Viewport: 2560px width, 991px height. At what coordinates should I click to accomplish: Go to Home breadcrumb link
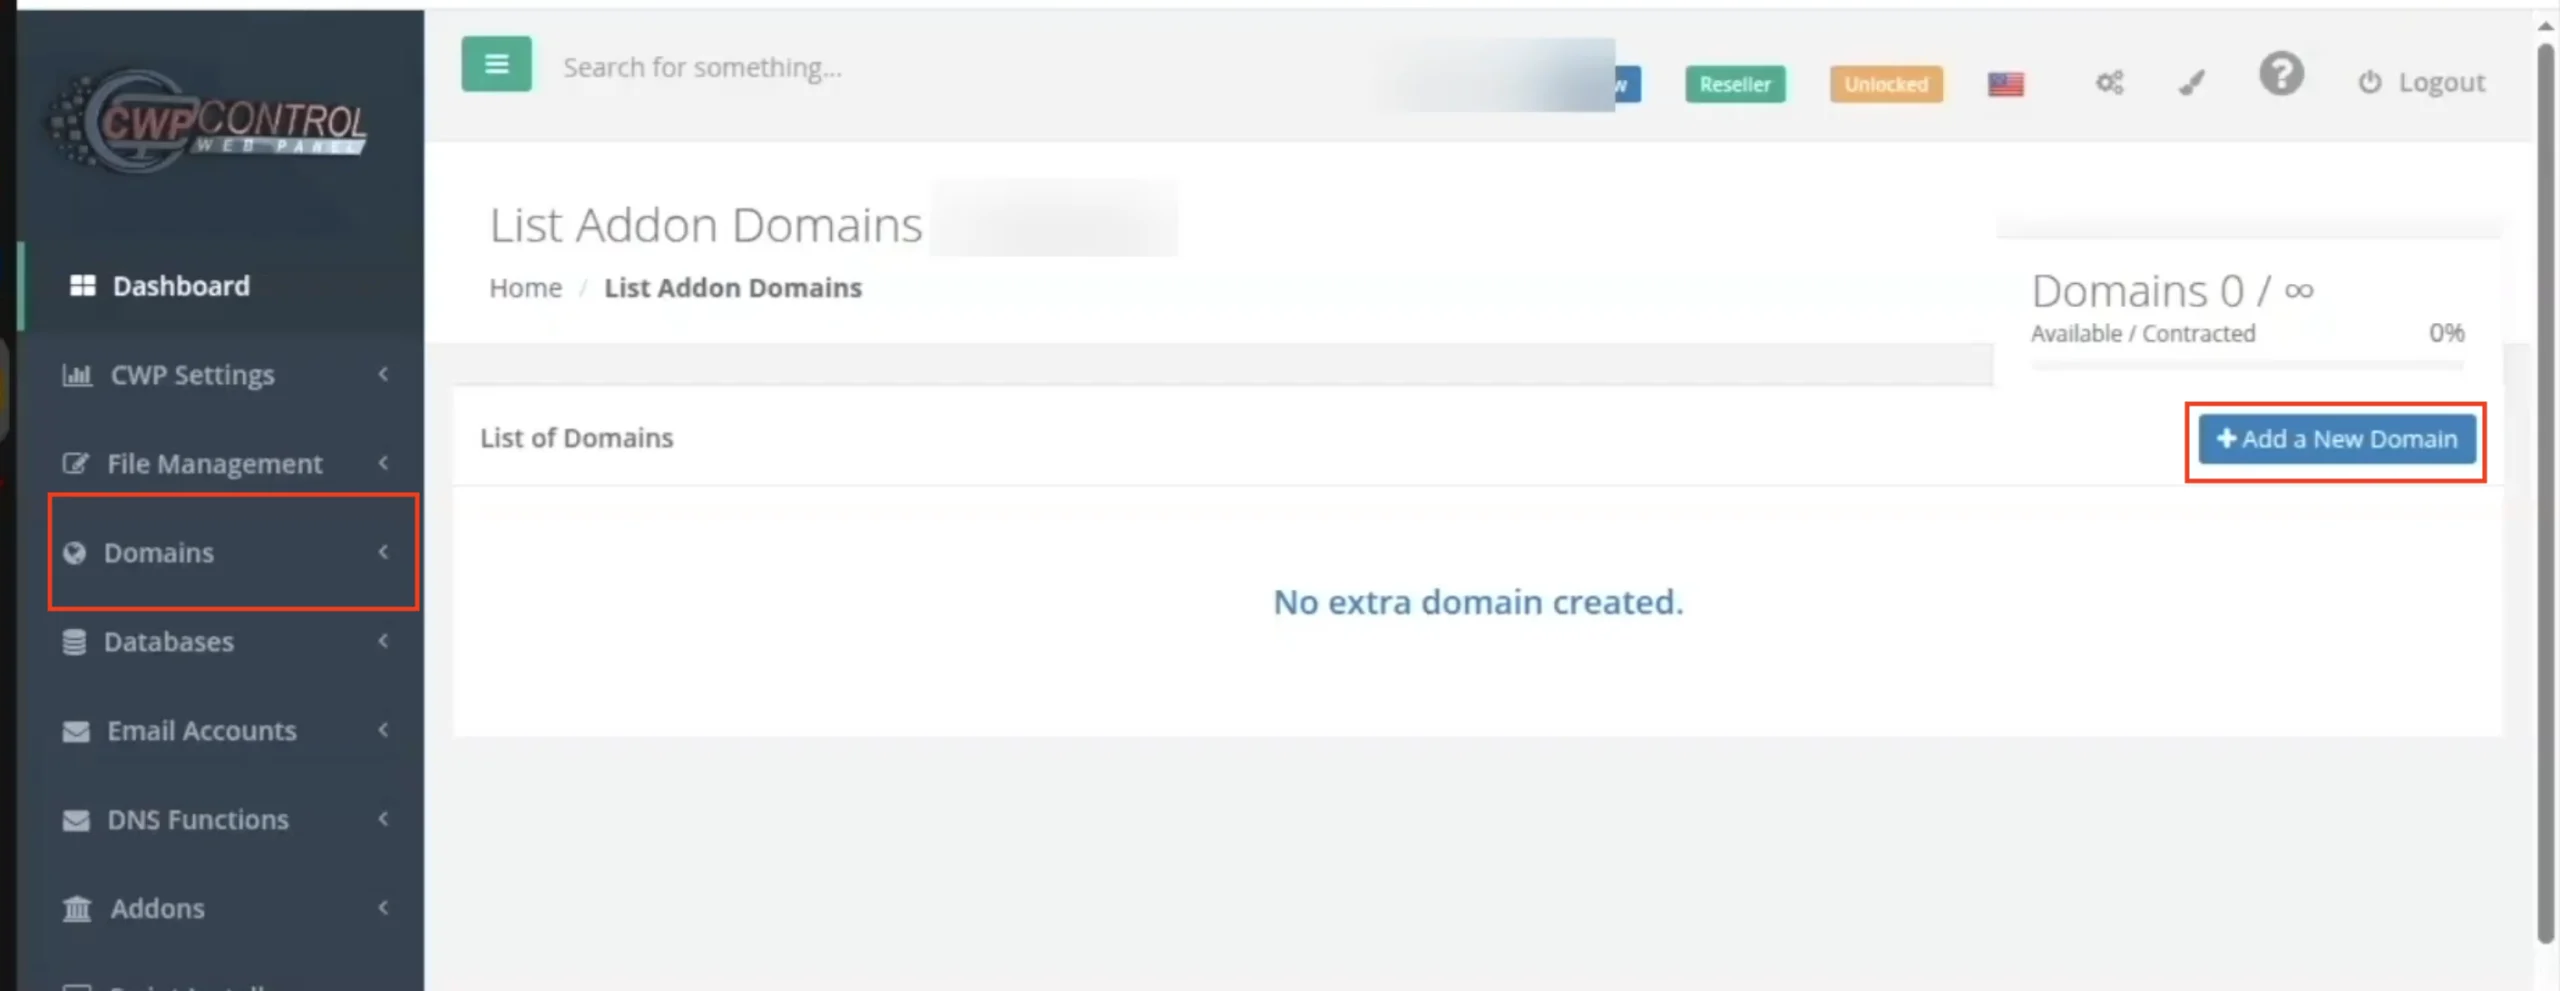coord(525,288)
